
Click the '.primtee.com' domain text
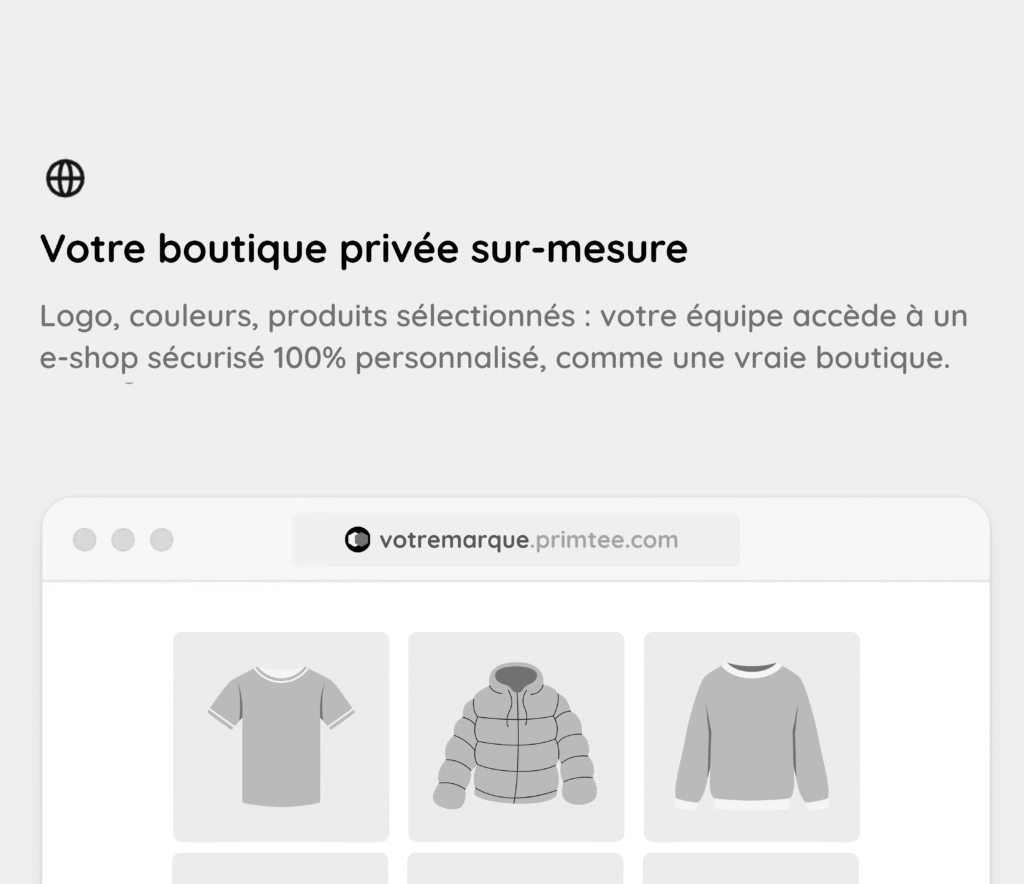tap(604, 541)
